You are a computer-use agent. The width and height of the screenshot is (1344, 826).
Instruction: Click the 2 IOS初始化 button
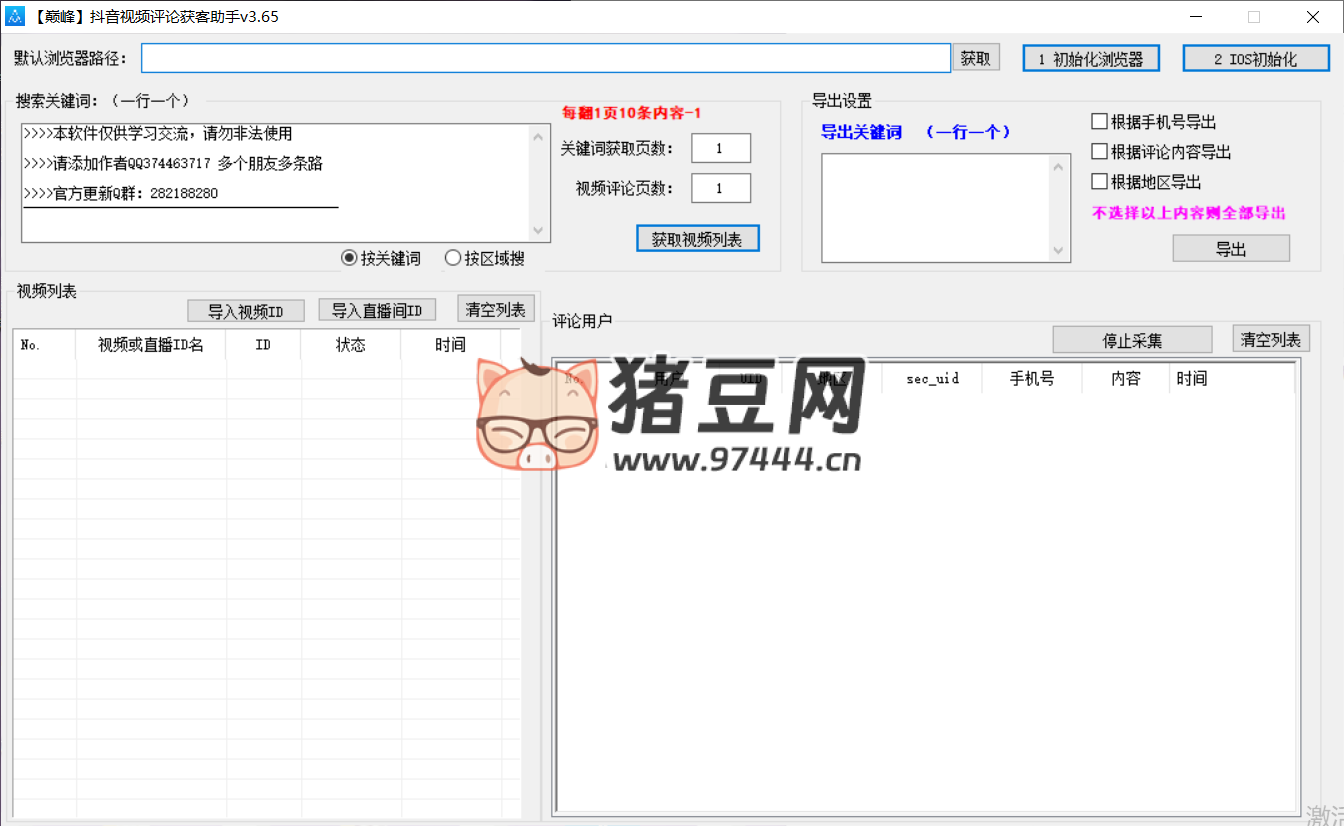[x=1255, y=59]
